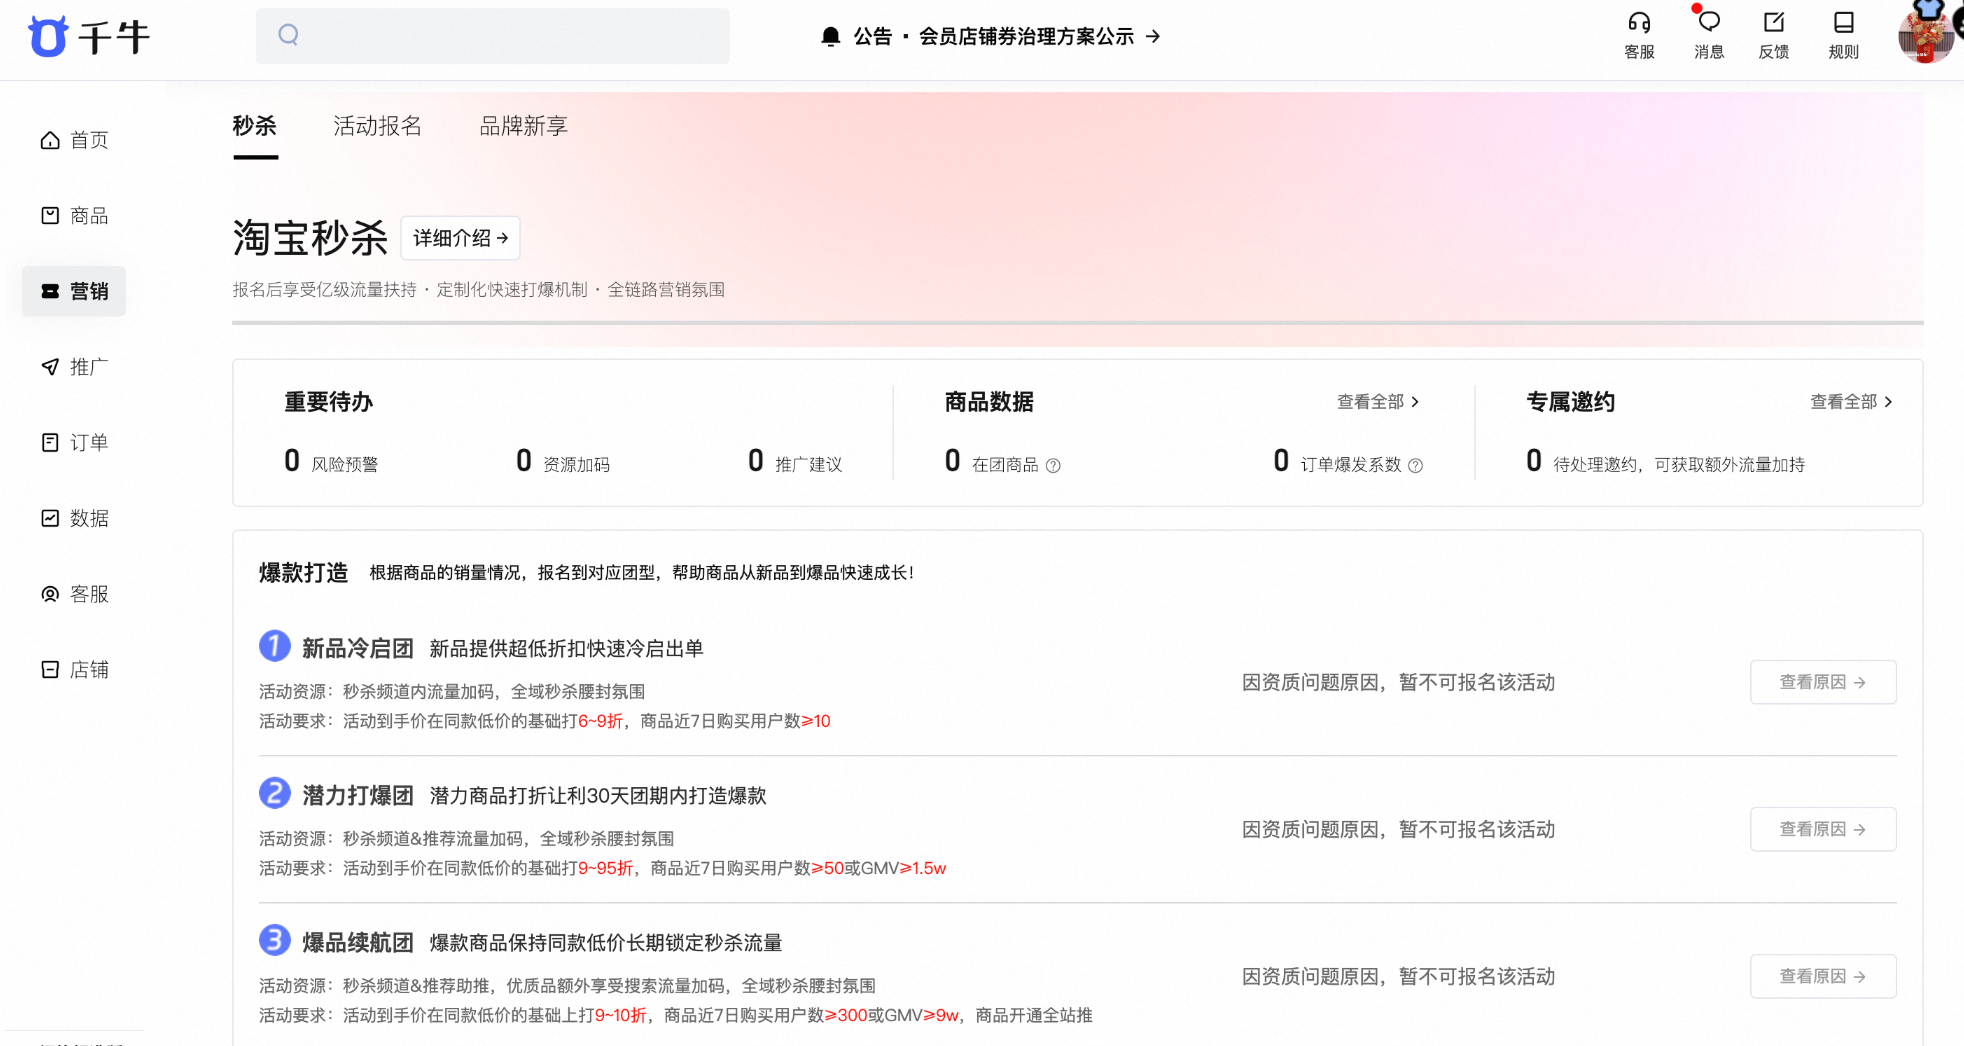Click 详细介绍 button

tap(460, 238)
